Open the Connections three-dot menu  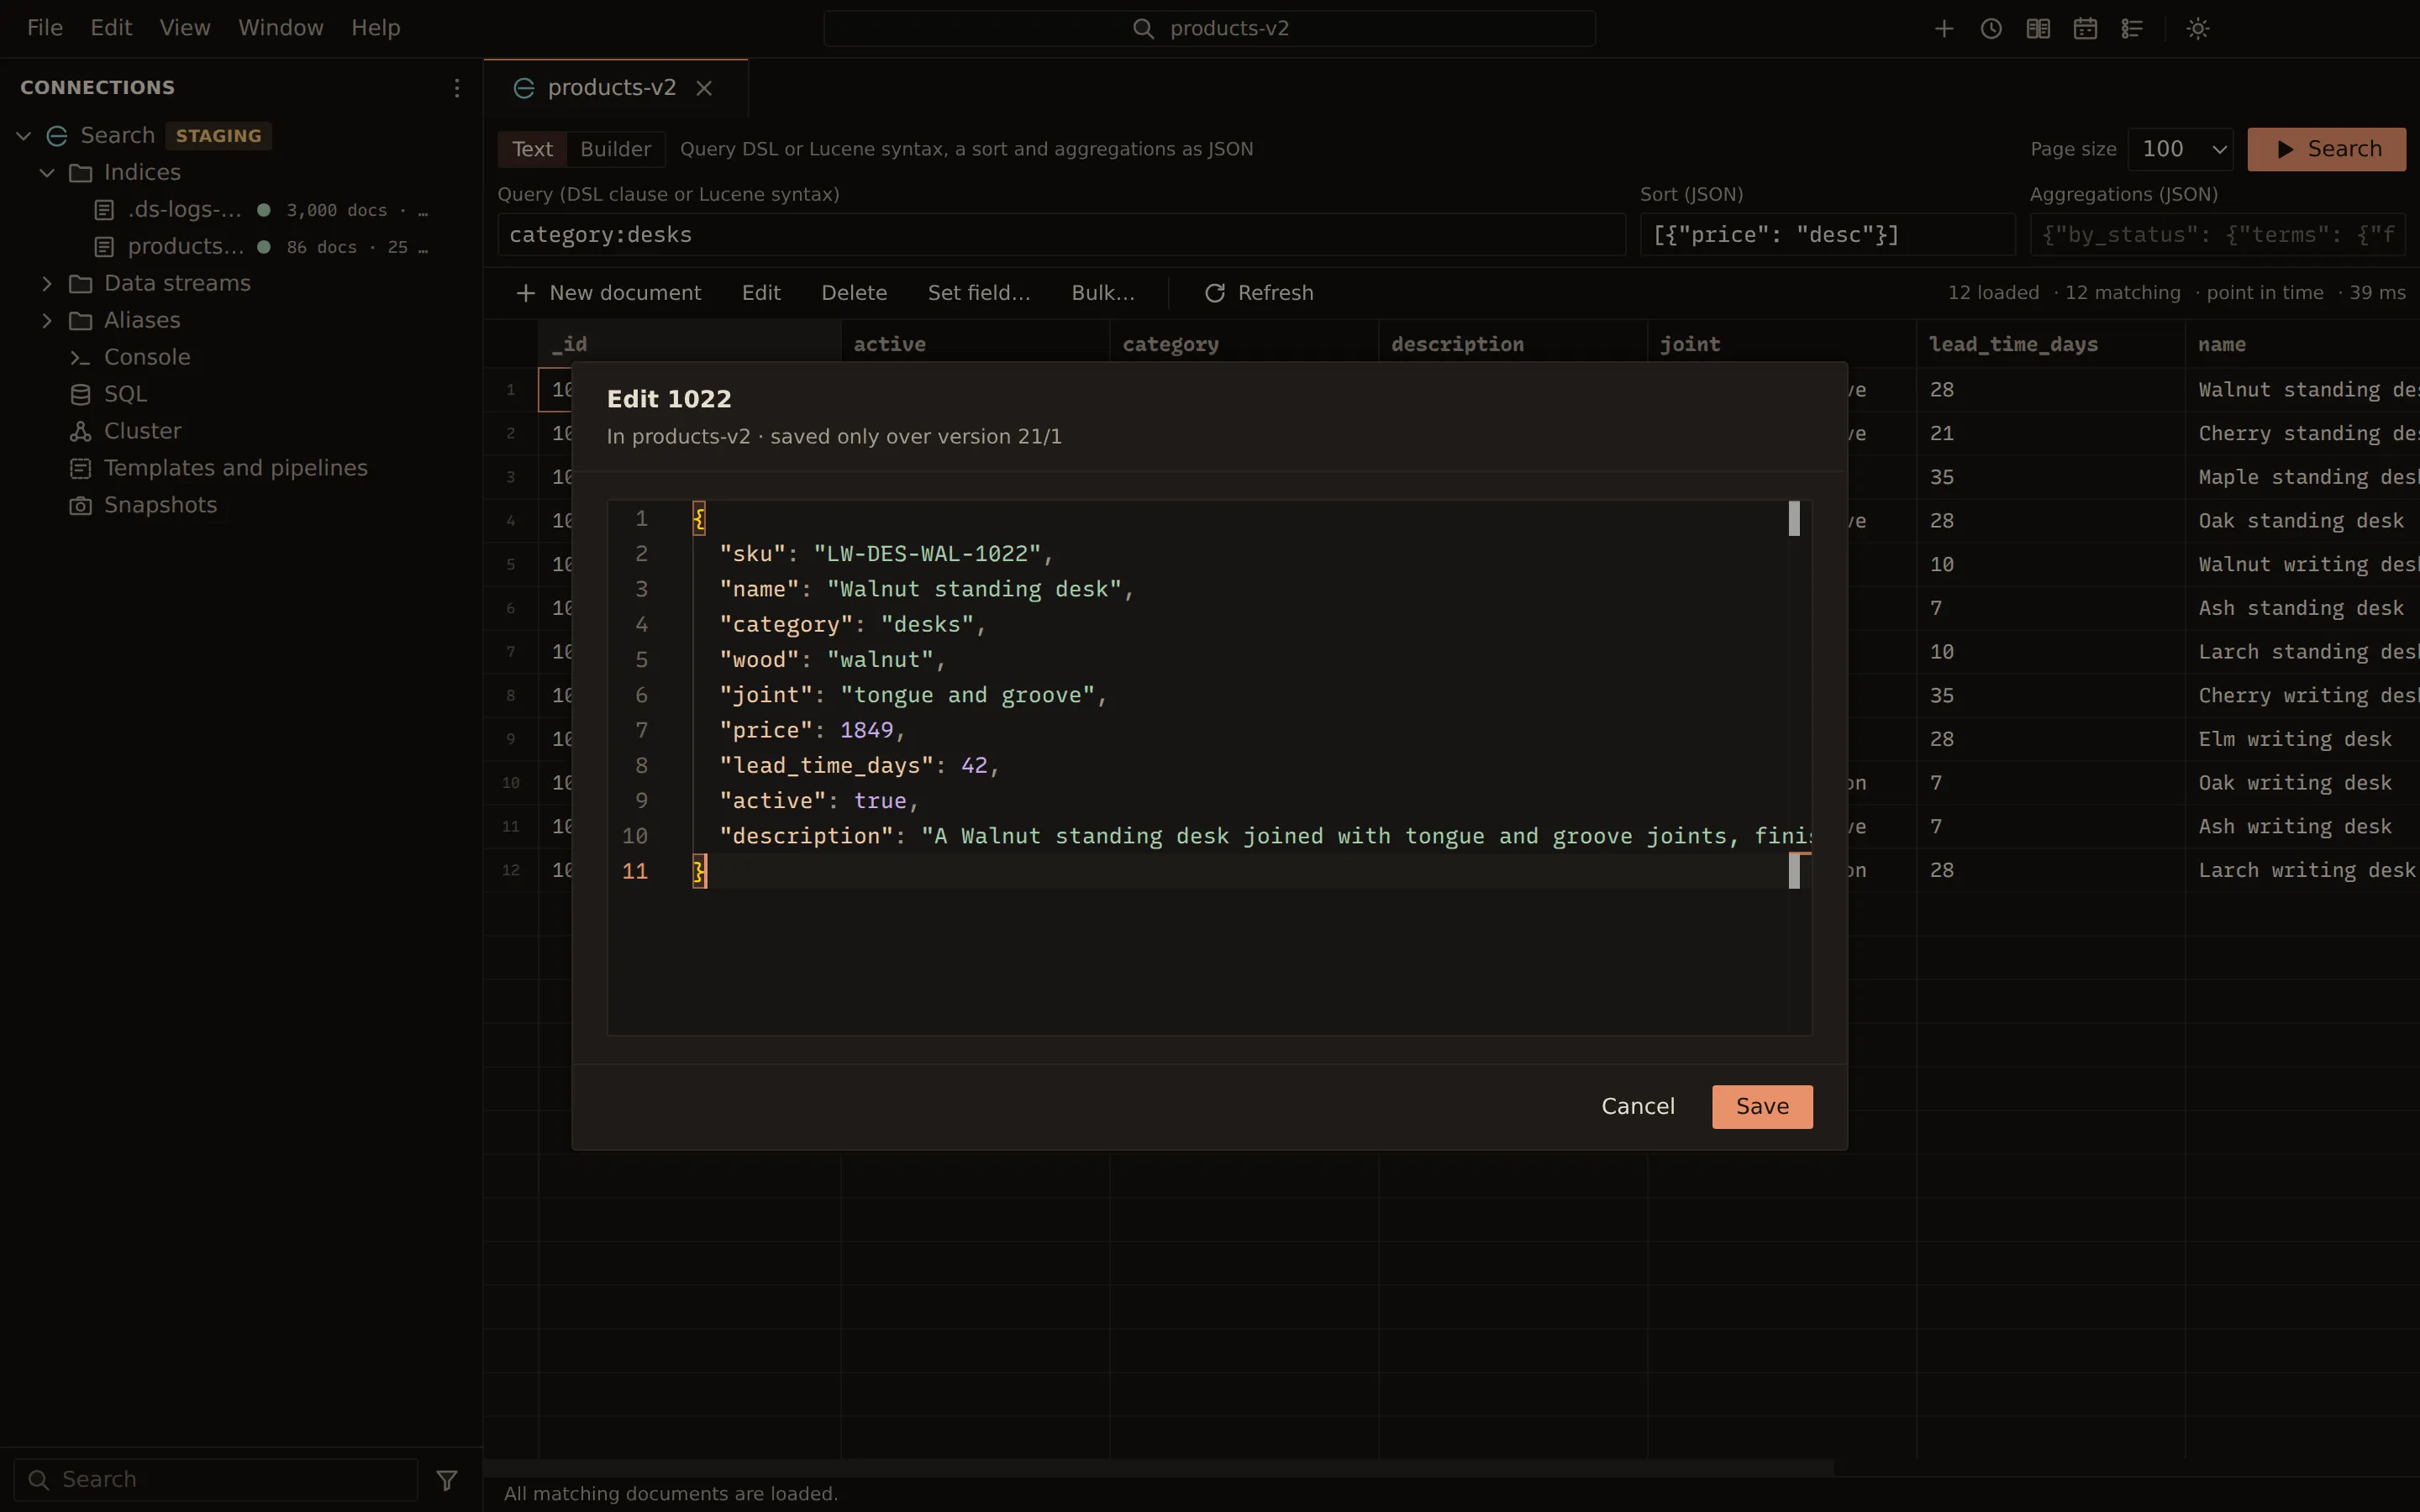[457, 88]
